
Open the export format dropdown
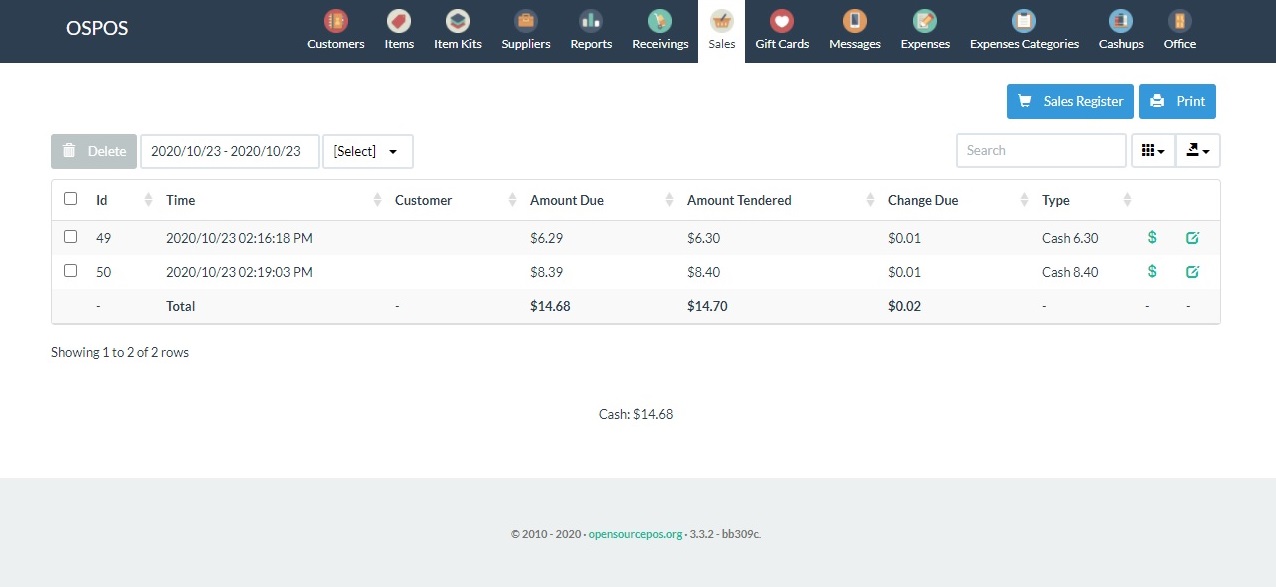(x=1197, y=150)
